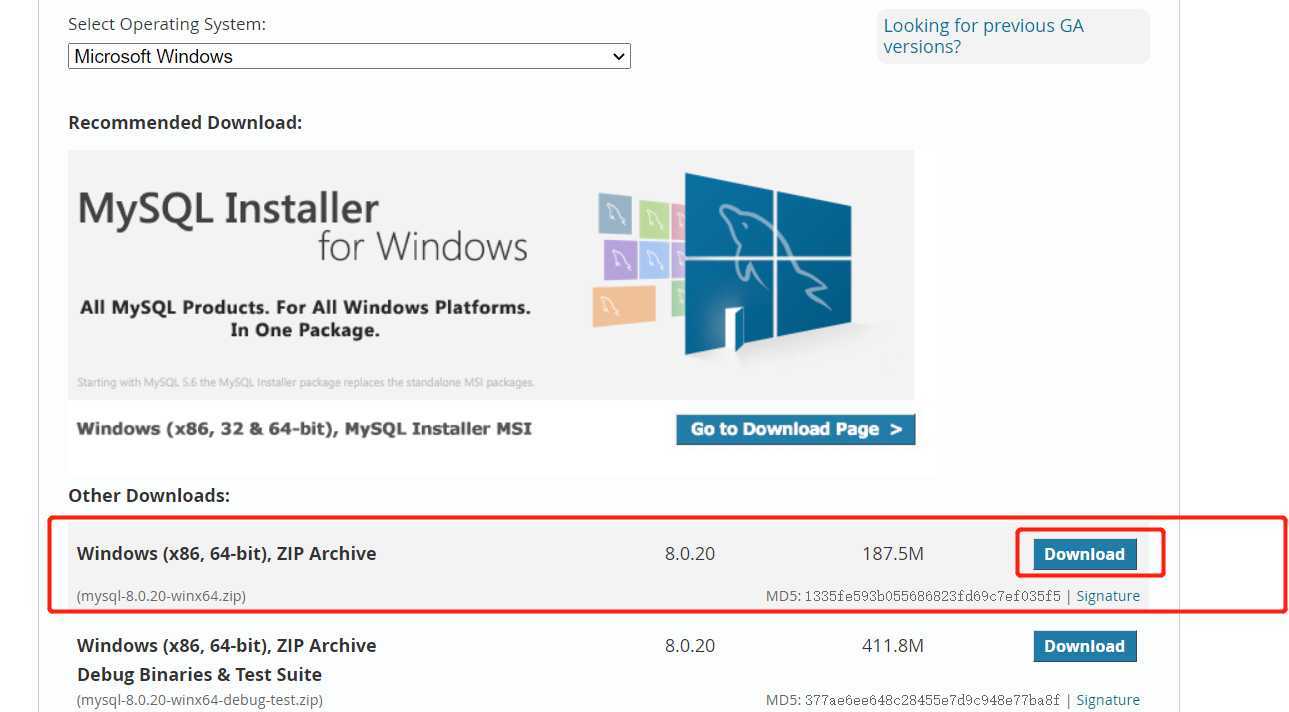Download the 411.8M debug-test ZIP Archive
1289x712 pixels.
pyautogui.click(x=1085, y=646)
